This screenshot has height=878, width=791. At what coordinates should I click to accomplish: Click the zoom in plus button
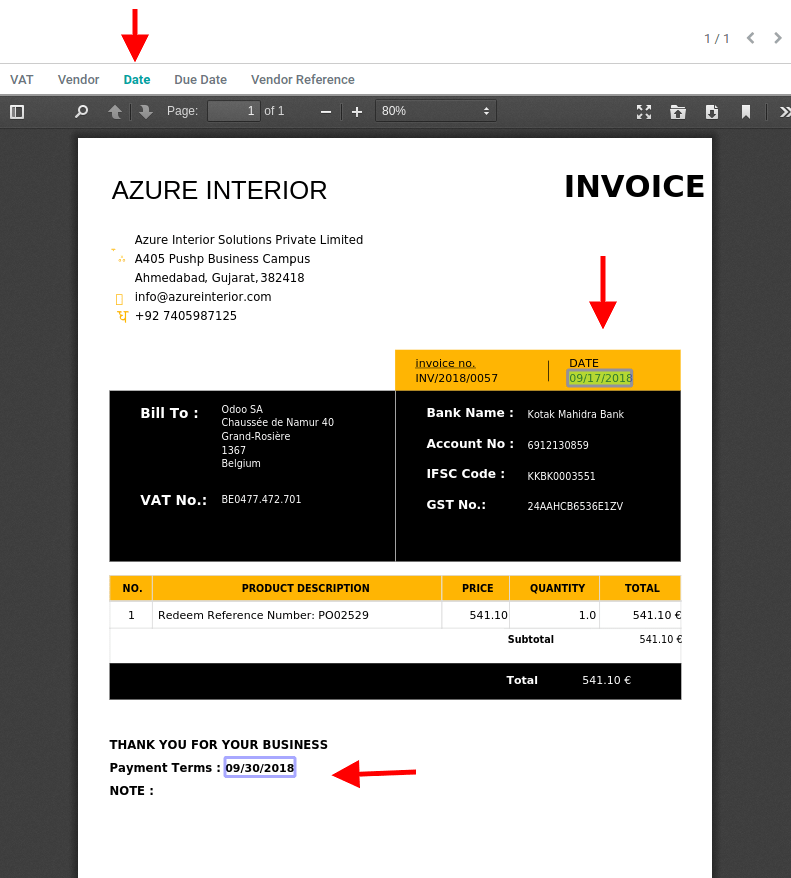356,111
